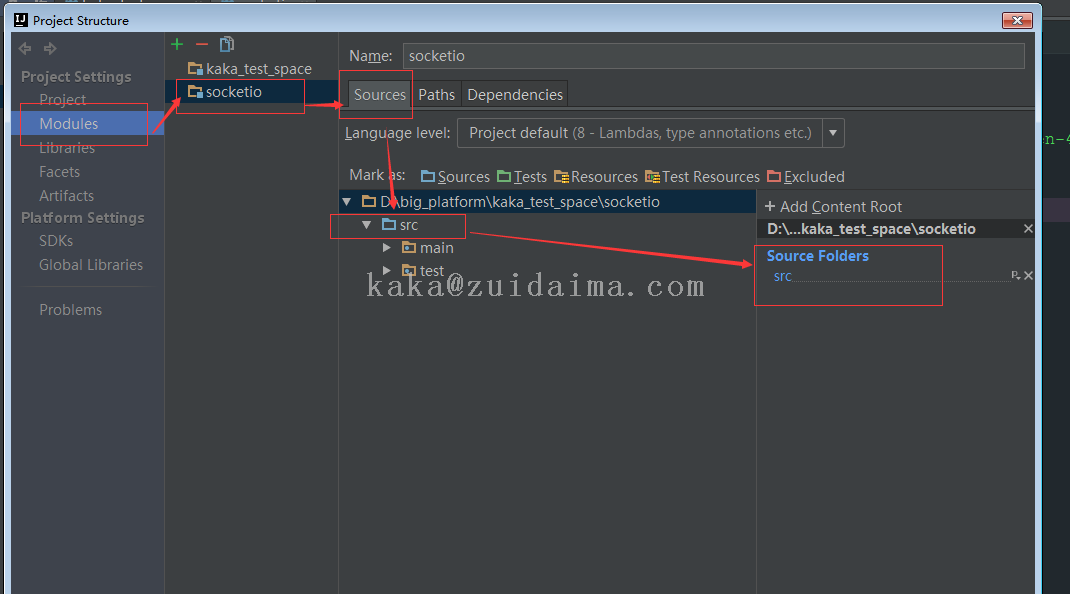Screen dimensions: 1070x594
Task: Expand the test folder node
Action: point(386,270)
